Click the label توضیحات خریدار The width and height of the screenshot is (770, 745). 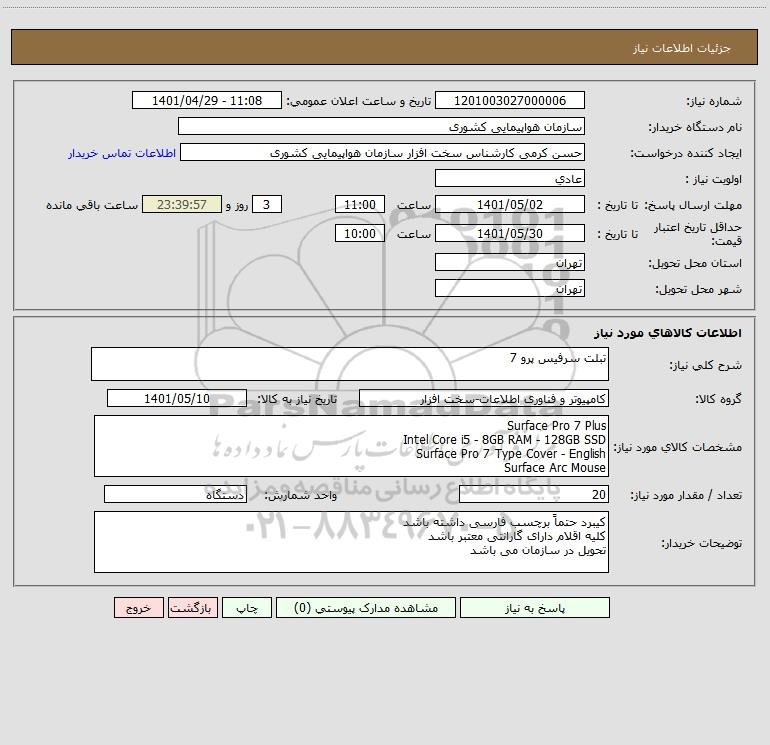pos(702,544)
